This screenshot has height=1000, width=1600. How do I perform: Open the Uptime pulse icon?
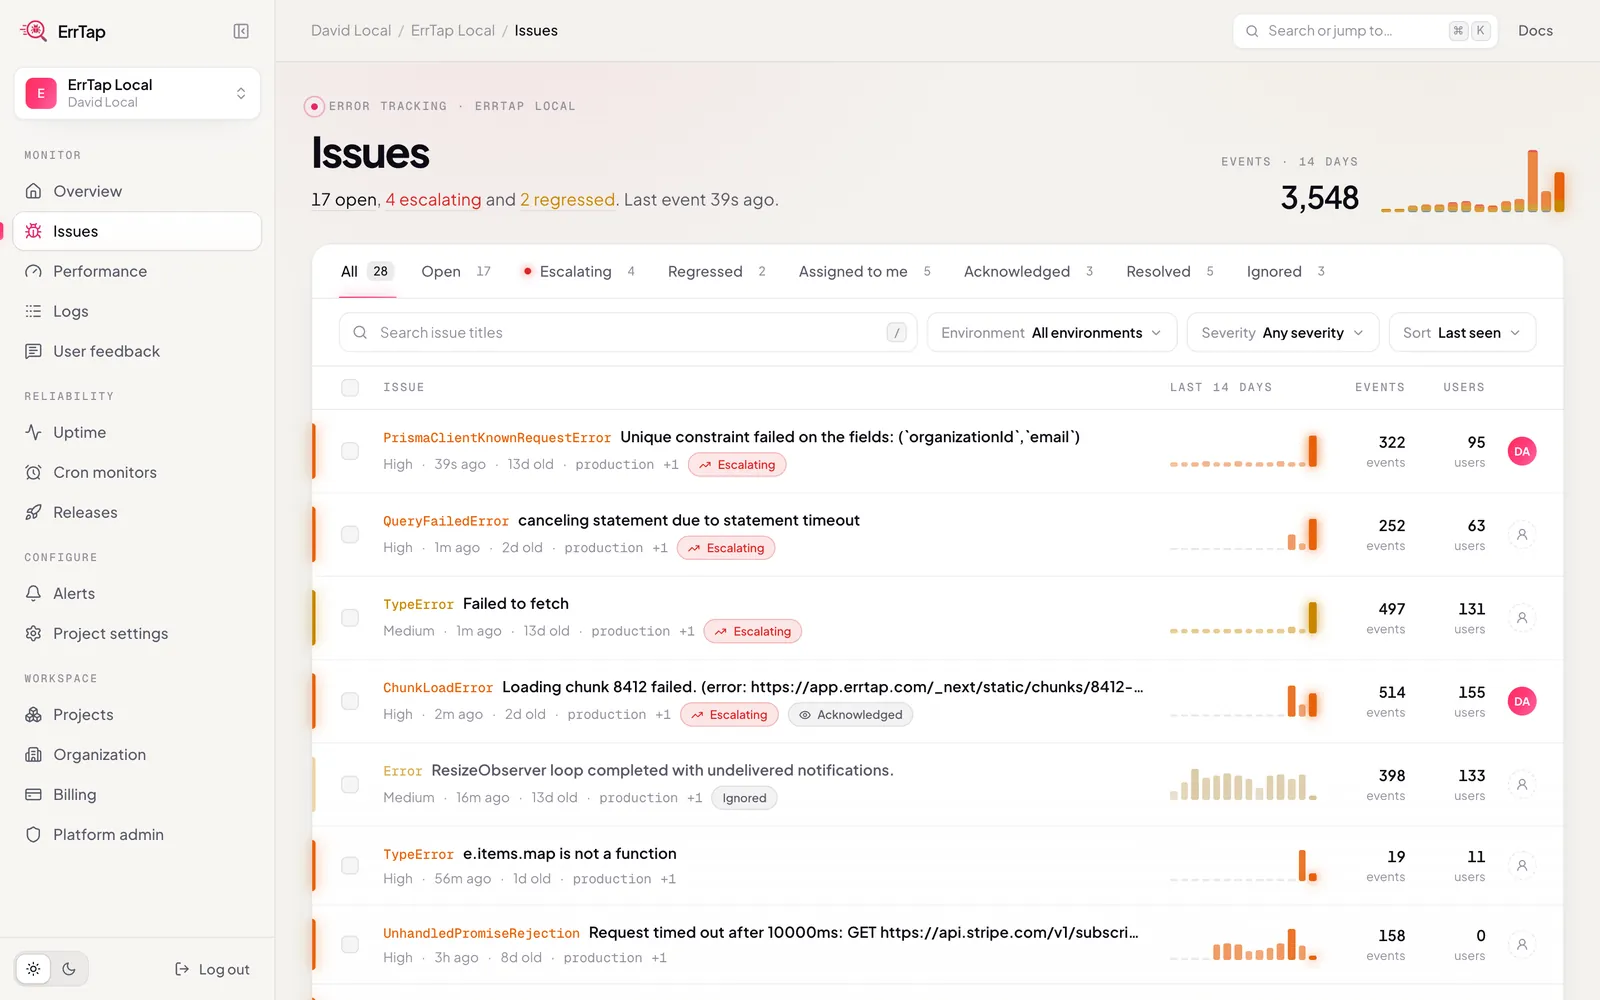pos(33,432)
